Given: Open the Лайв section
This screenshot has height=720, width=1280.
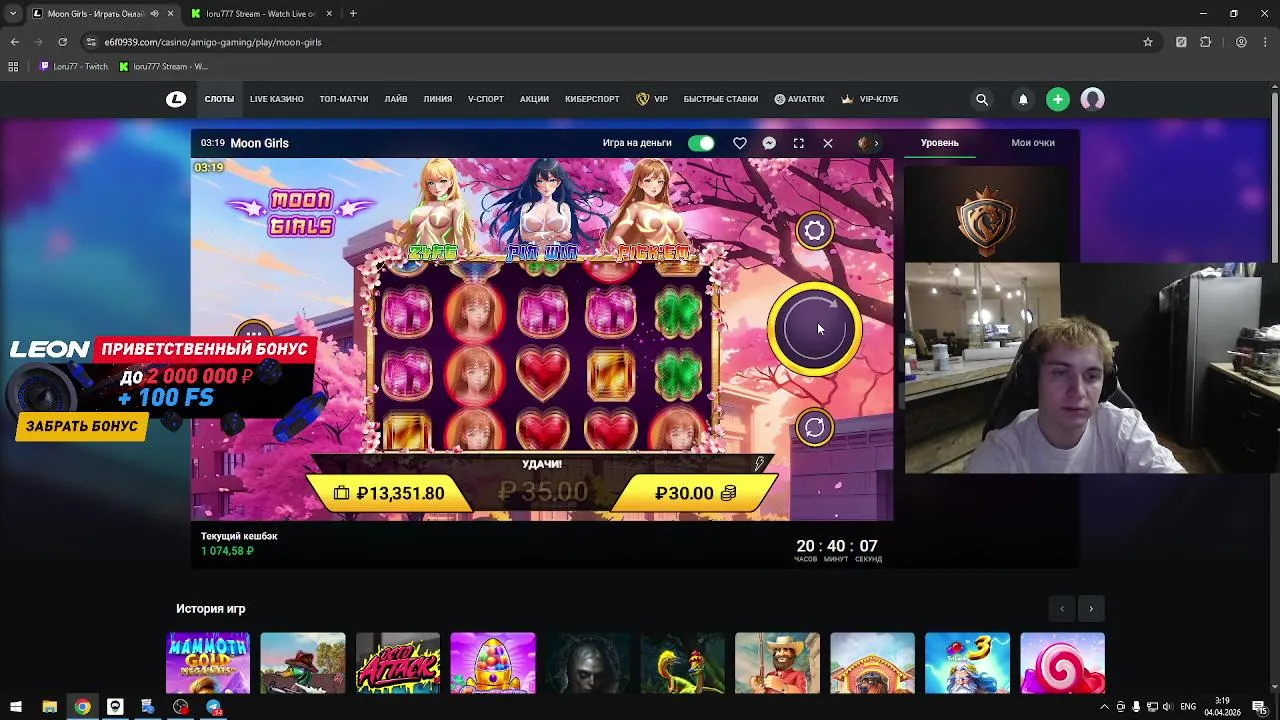Looking at the screenshot, I should pyautogui.click(x=396, y=99).
